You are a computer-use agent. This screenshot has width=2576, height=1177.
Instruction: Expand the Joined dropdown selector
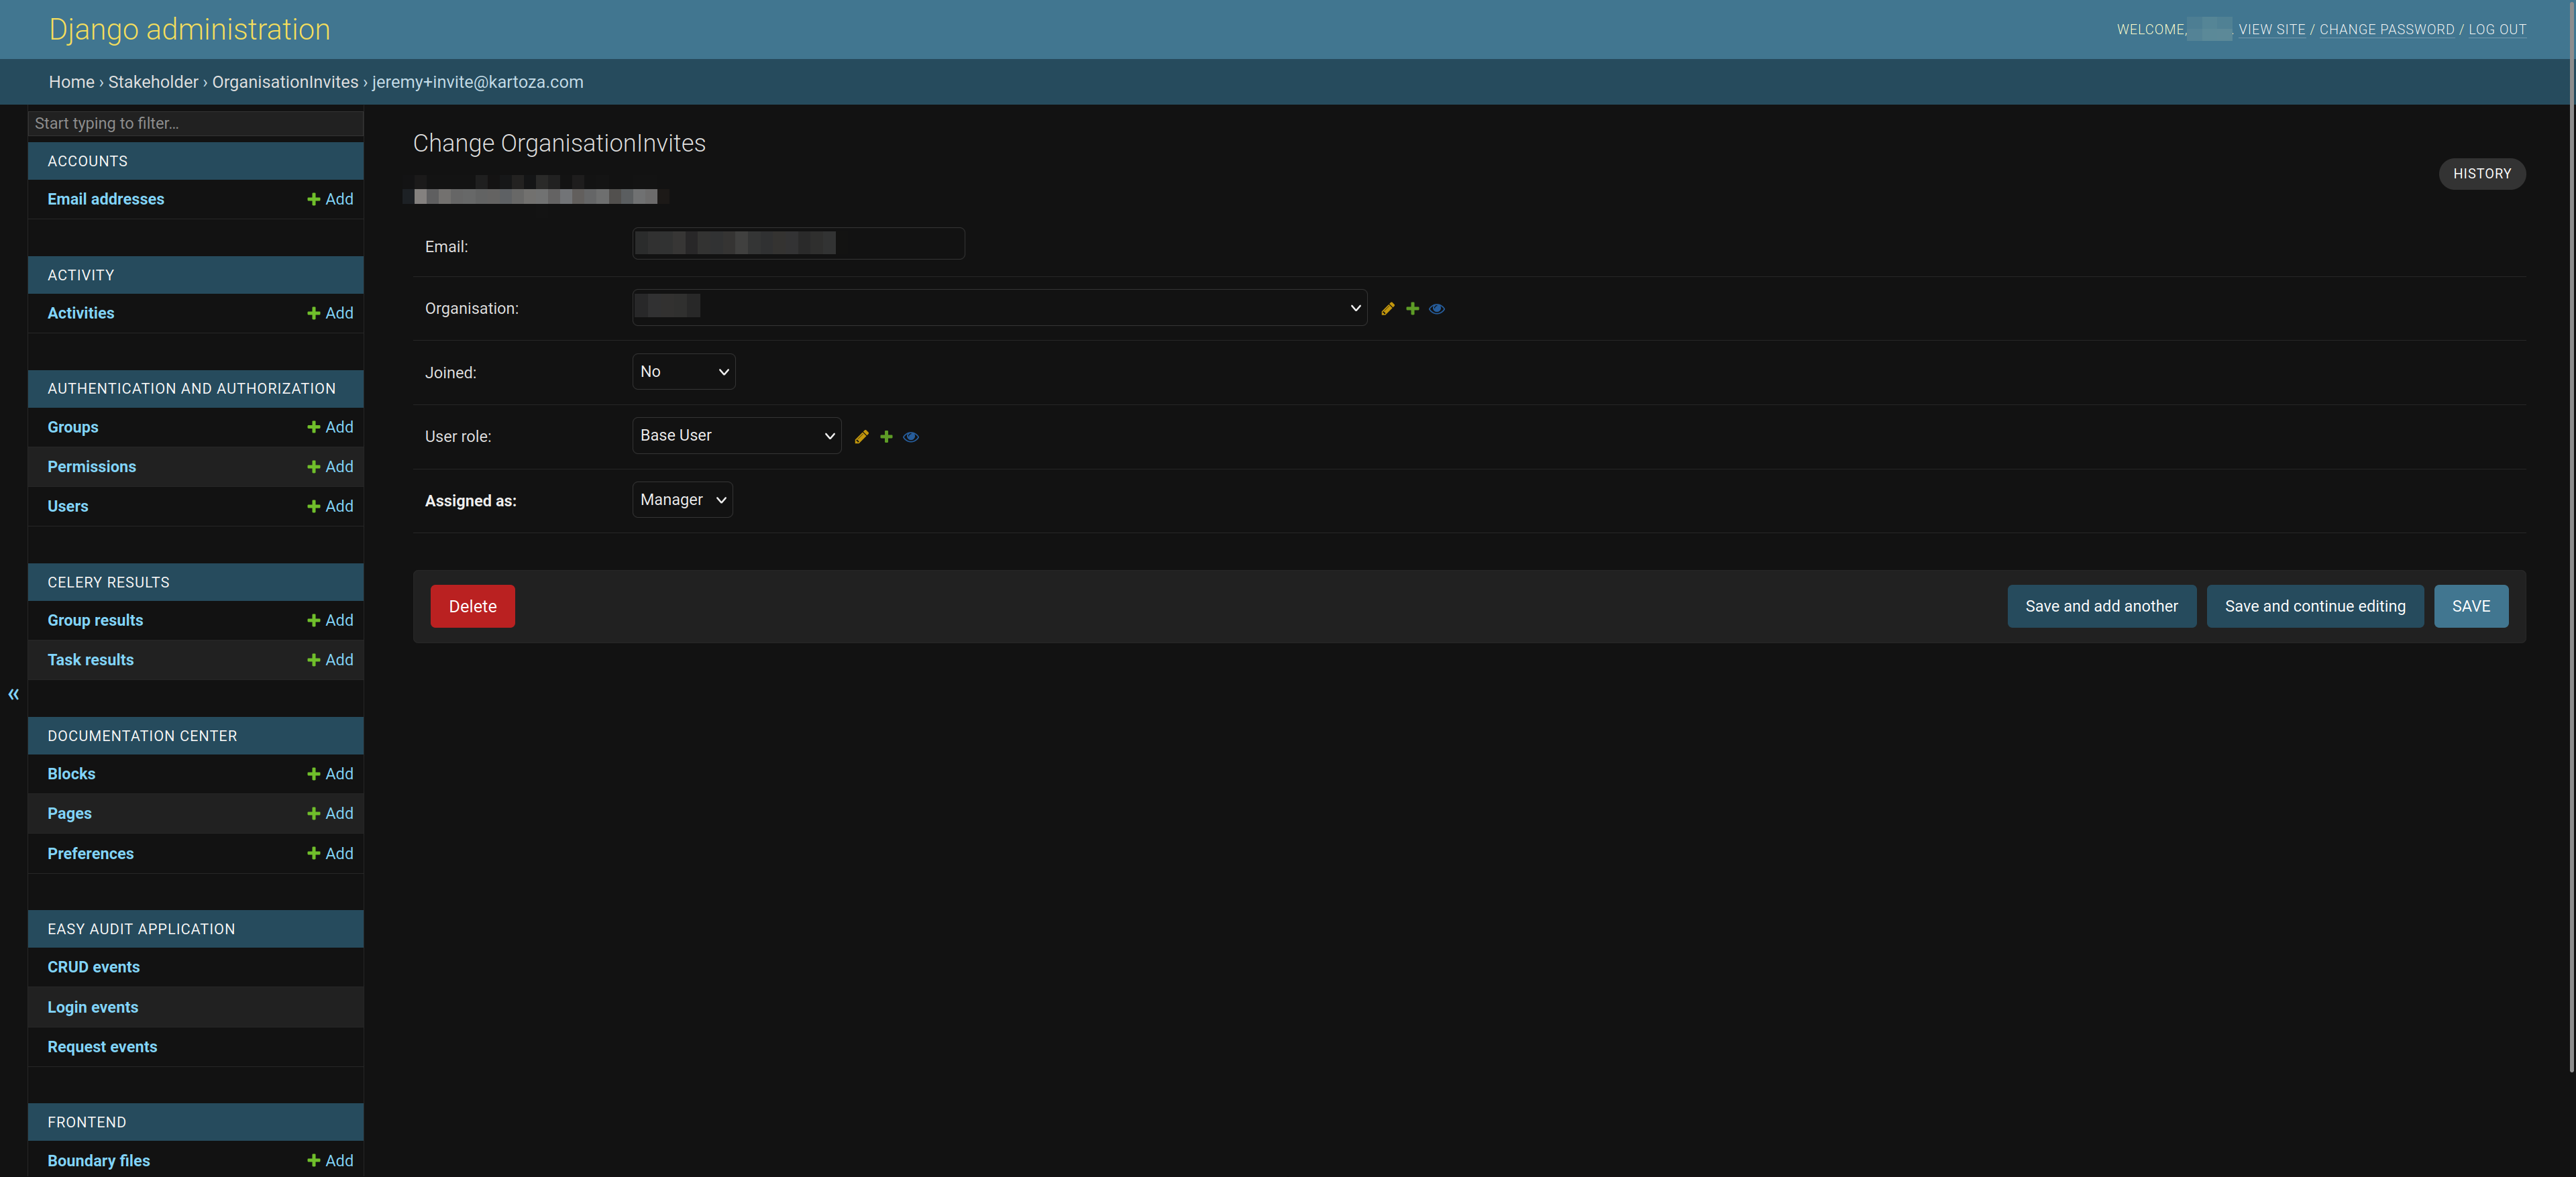[x=682, y=371]
